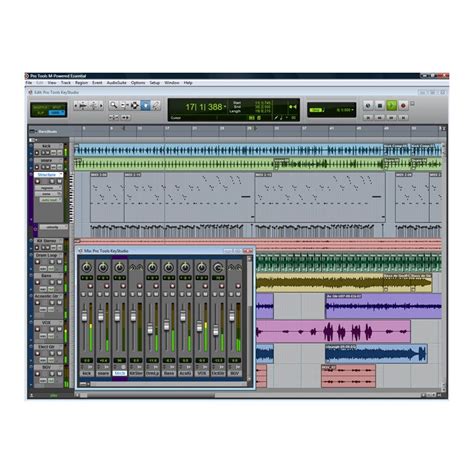Click the Kick track name in track list
The image size is (474, 474).
[x=47, y=146]
